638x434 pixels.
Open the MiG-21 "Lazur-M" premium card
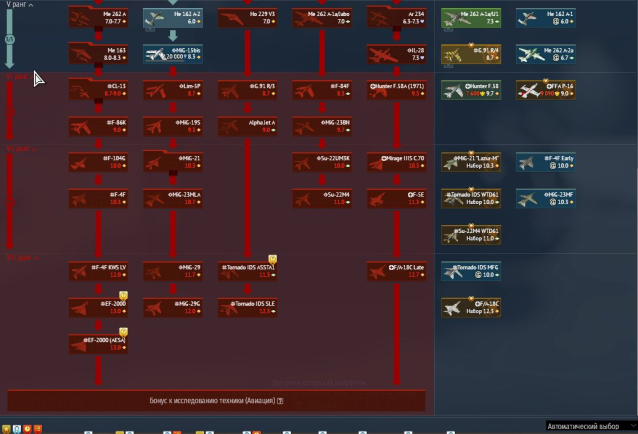pos(470,162)
